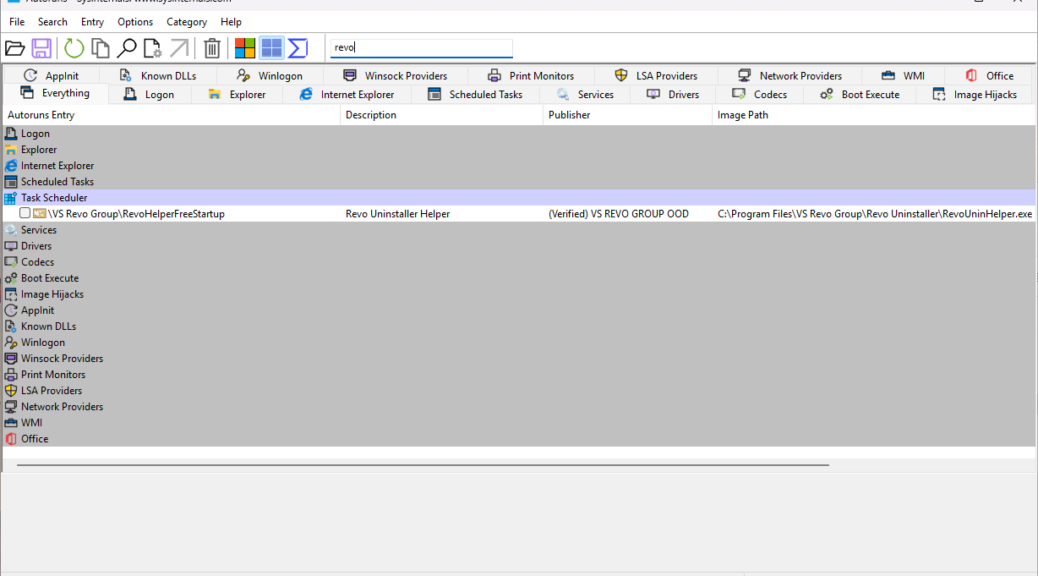Toggle the RevoHelperFreeStartup entry checkbox
The image size is (1038, 576).
click(24, 213)
